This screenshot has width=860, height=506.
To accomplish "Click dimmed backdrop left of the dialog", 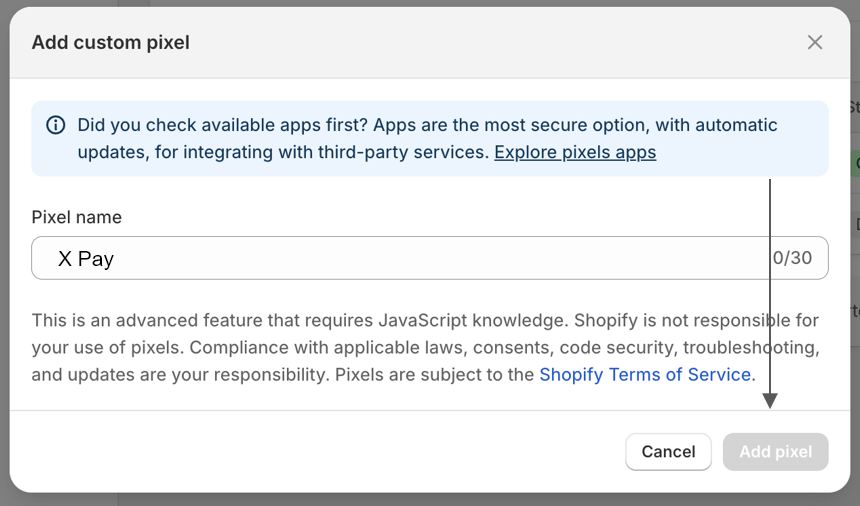I will coord(4,252).
